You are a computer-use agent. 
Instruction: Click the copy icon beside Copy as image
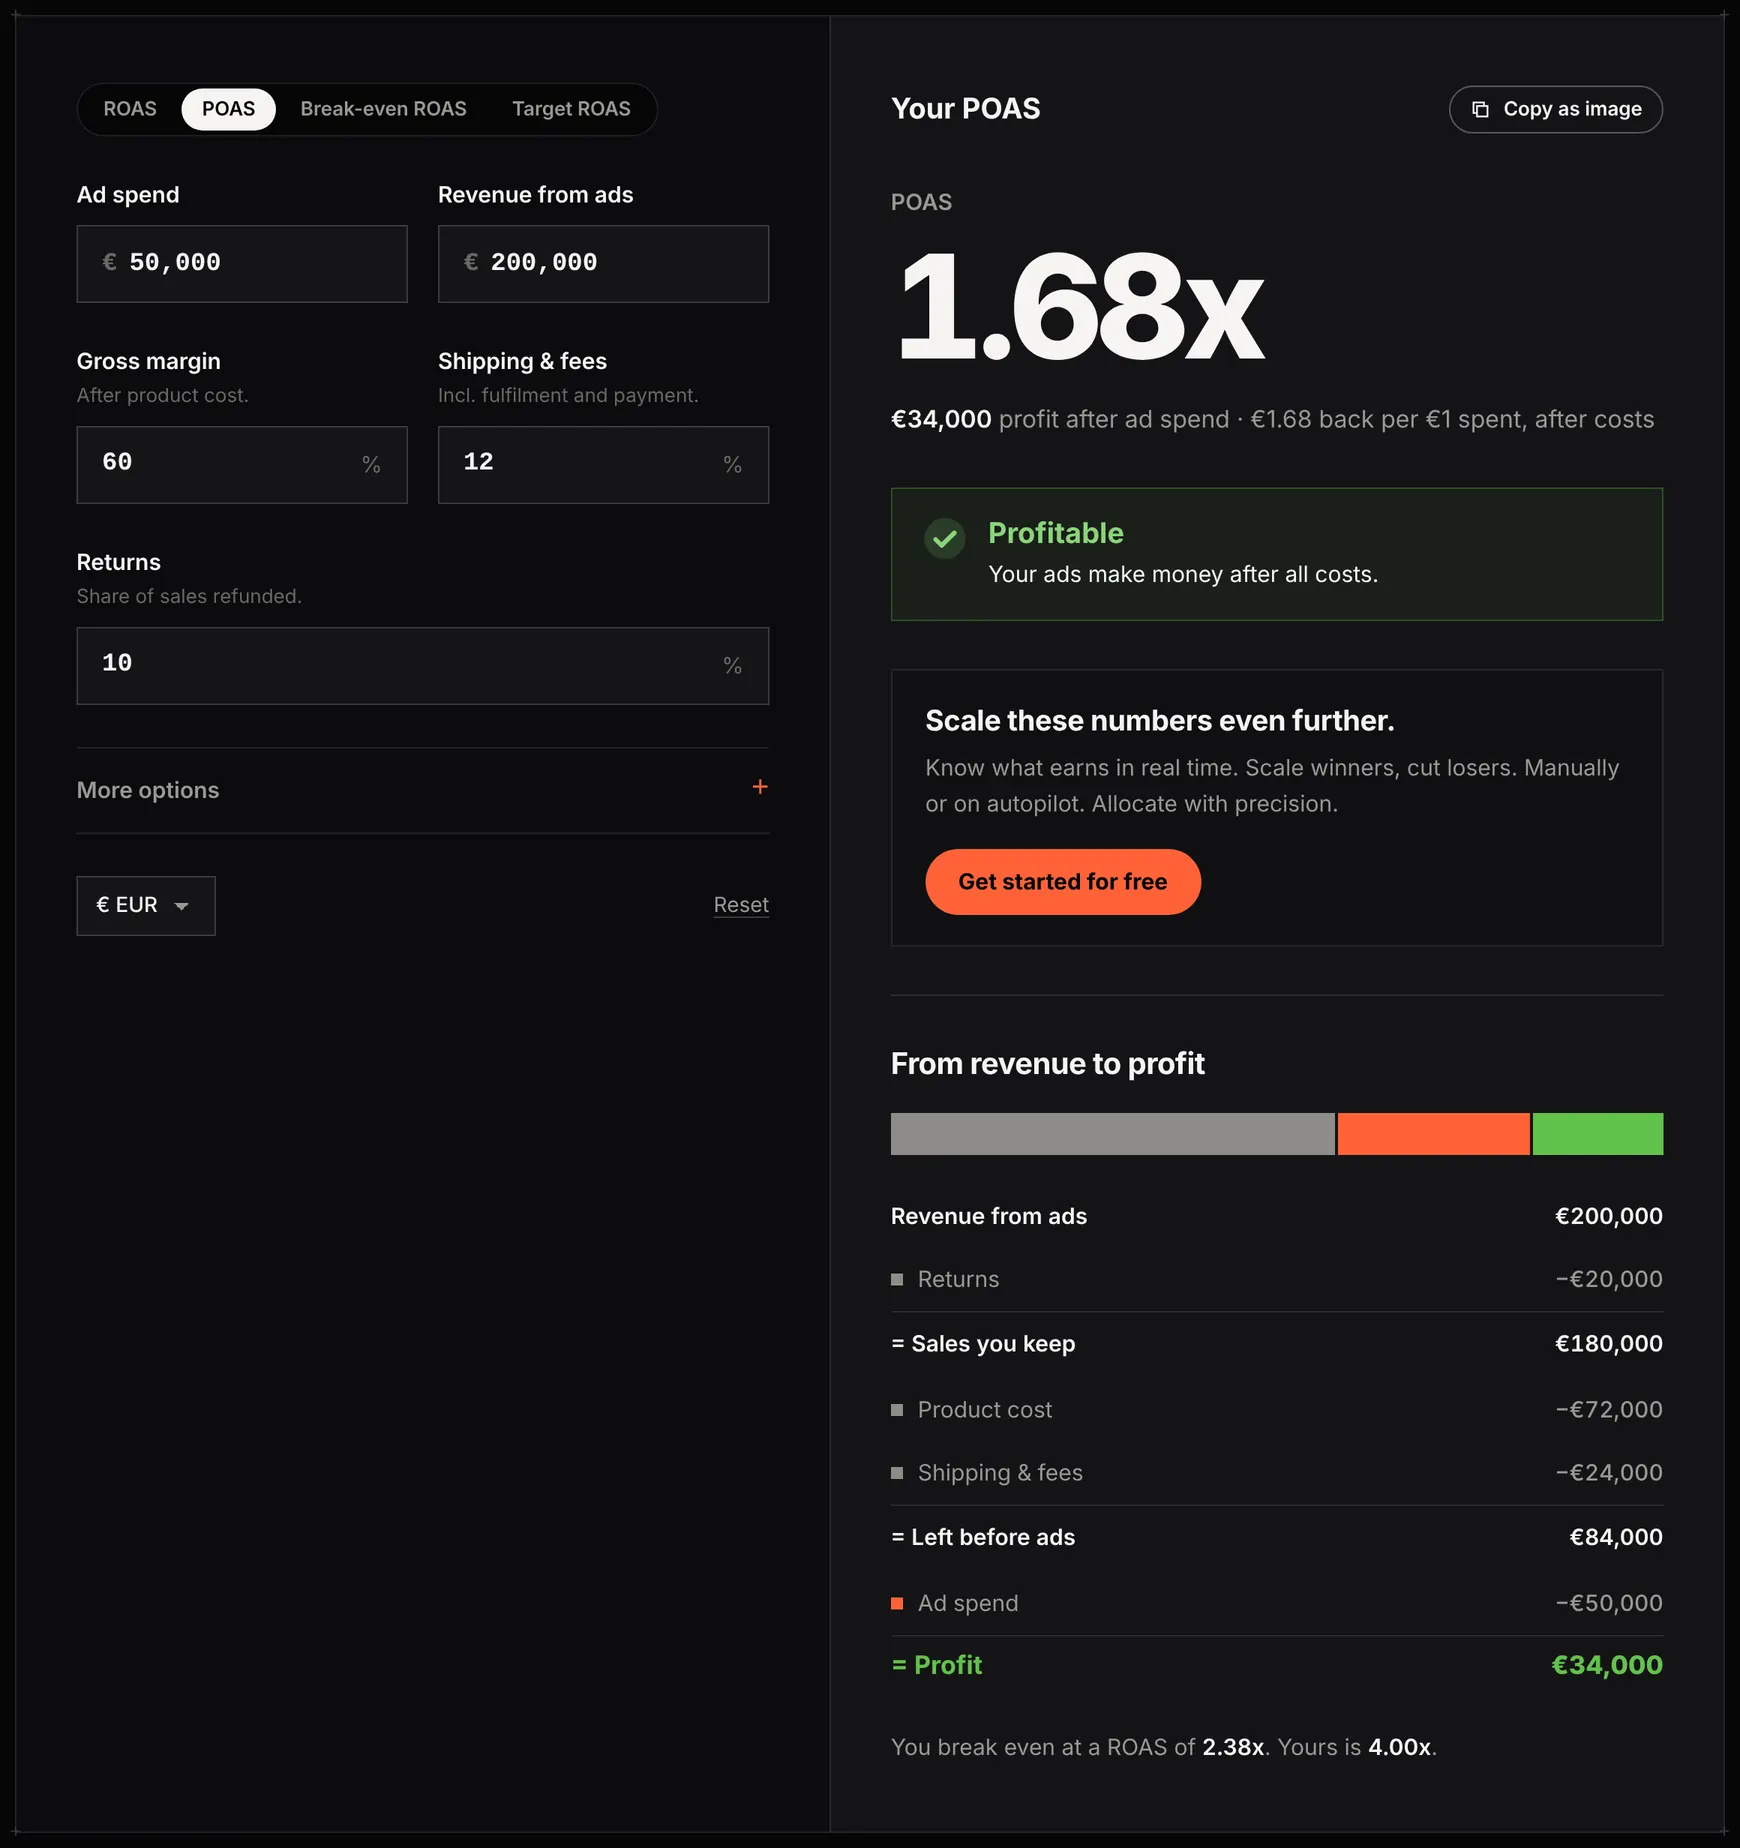pos(1480,109)
